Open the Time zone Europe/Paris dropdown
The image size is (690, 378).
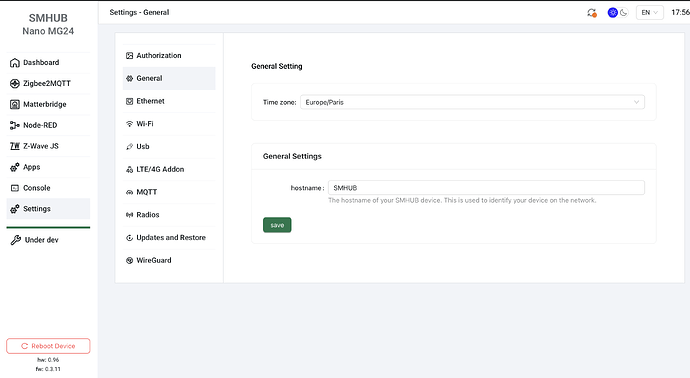tap(472, 102)
